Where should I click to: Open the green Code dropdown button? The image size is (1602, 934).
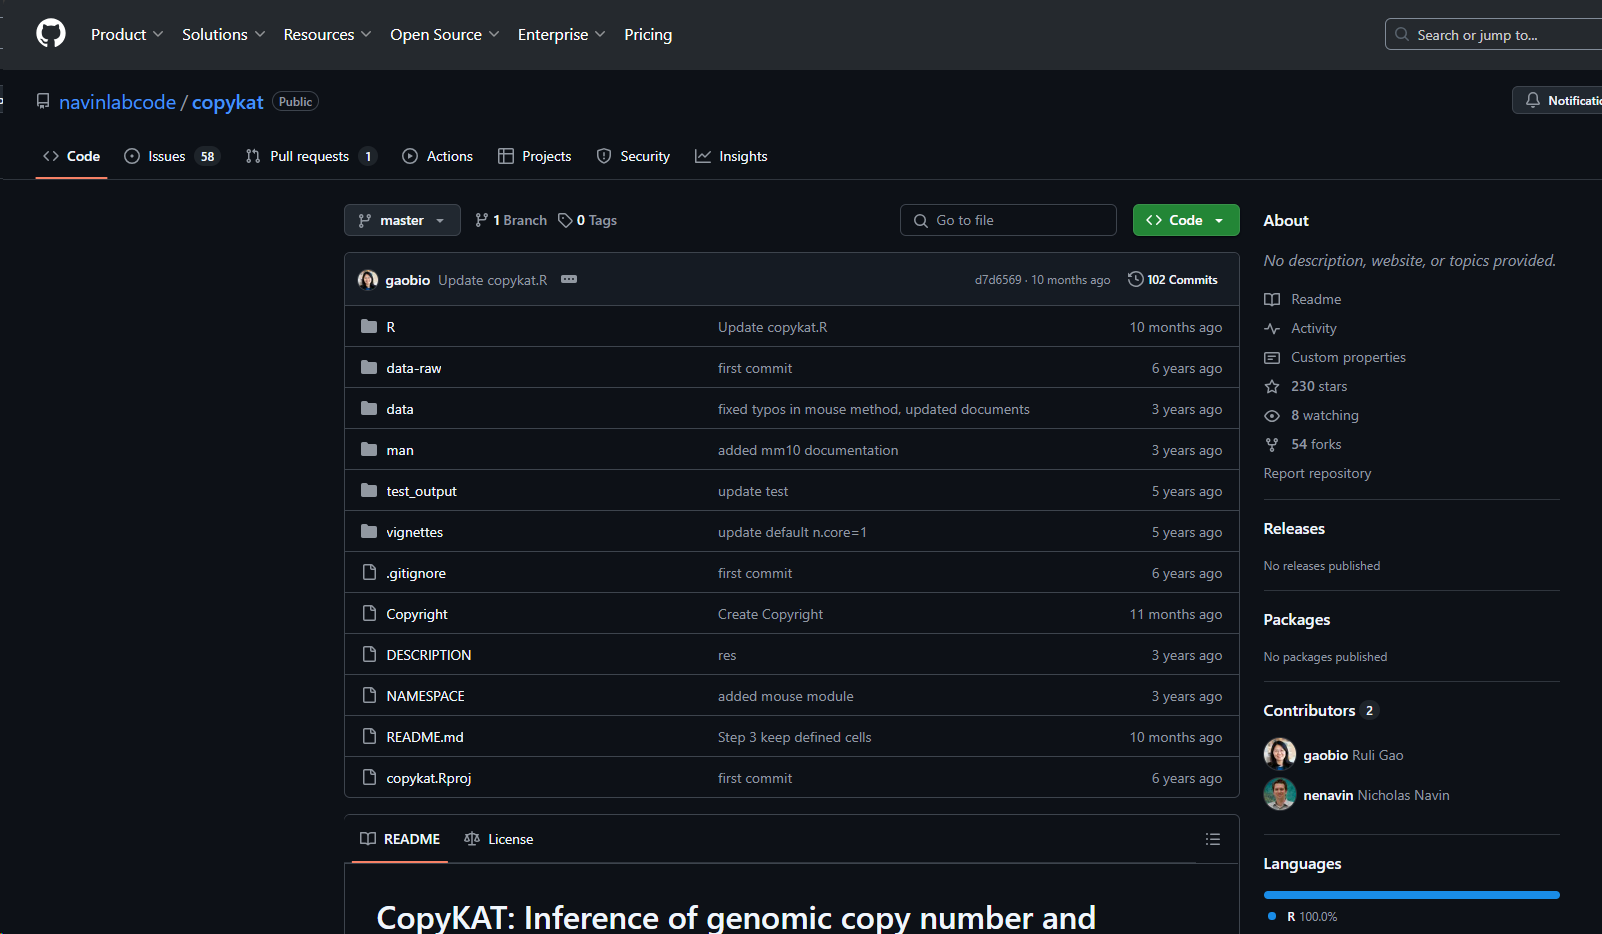1186,220
